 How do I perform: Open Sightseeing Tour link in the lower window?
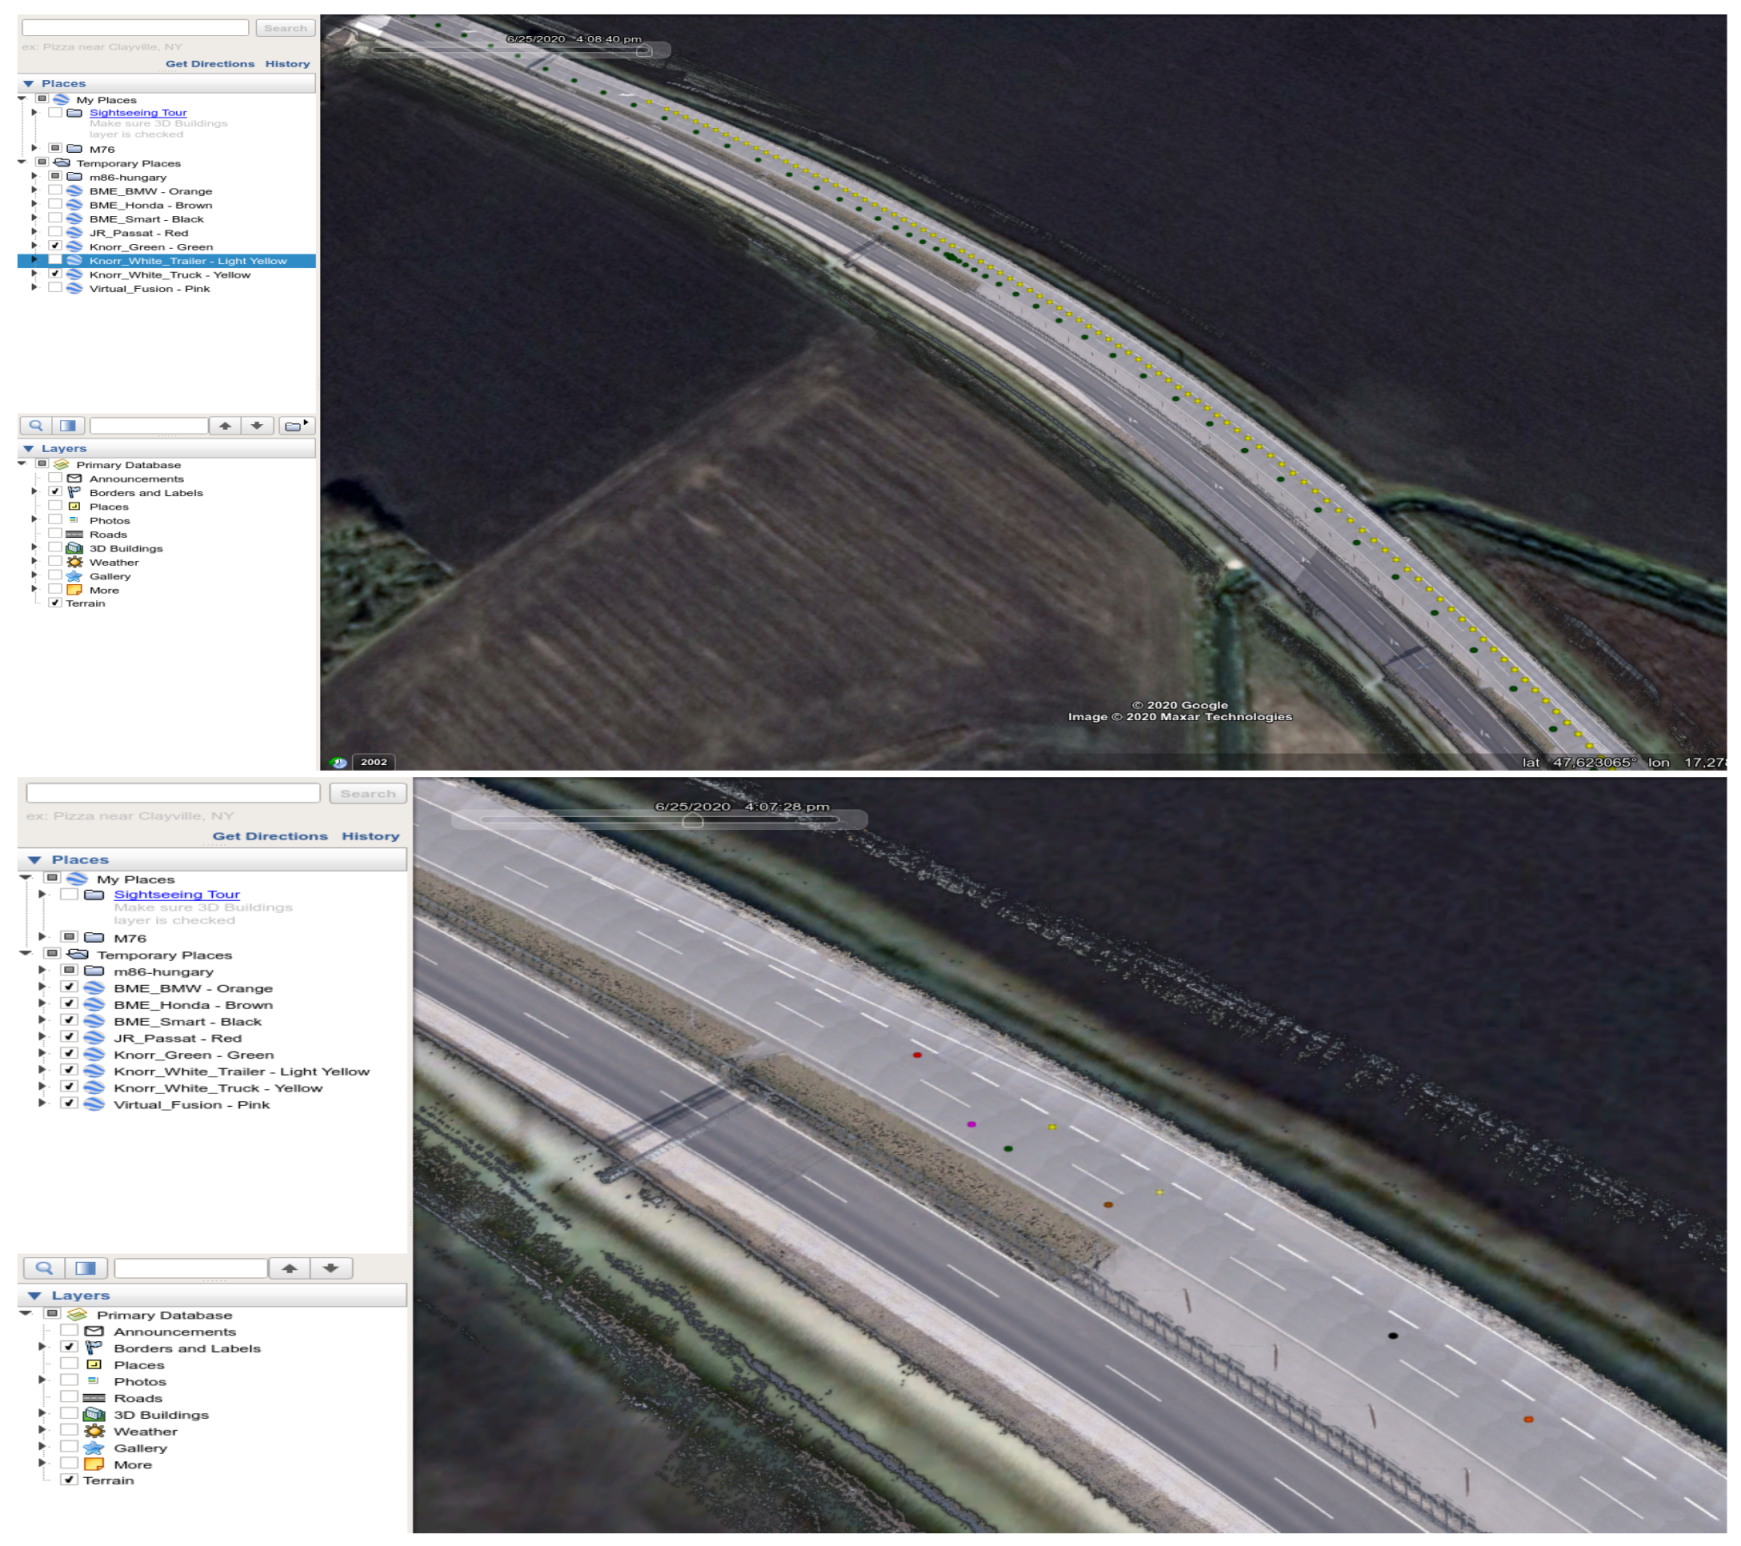coord(176,894)
